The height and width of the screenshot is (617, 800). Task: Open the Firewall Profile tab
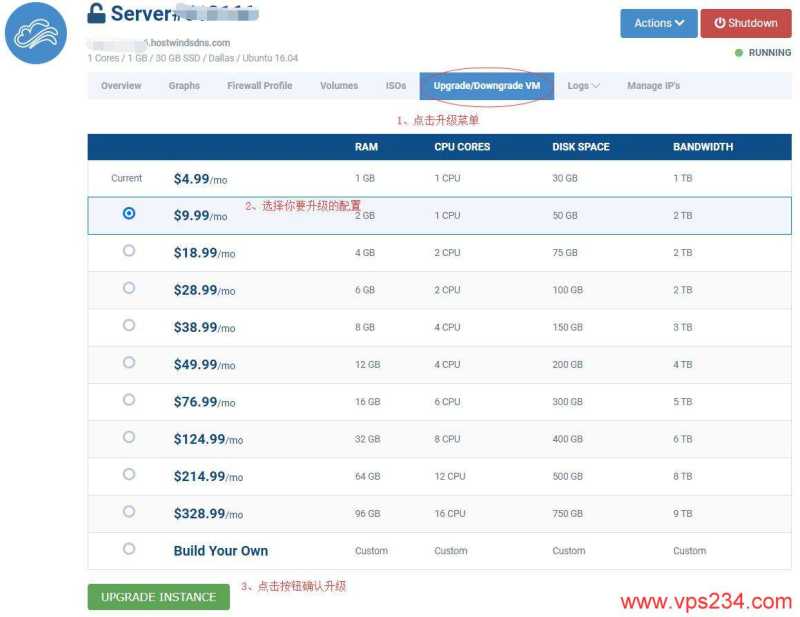260,86
